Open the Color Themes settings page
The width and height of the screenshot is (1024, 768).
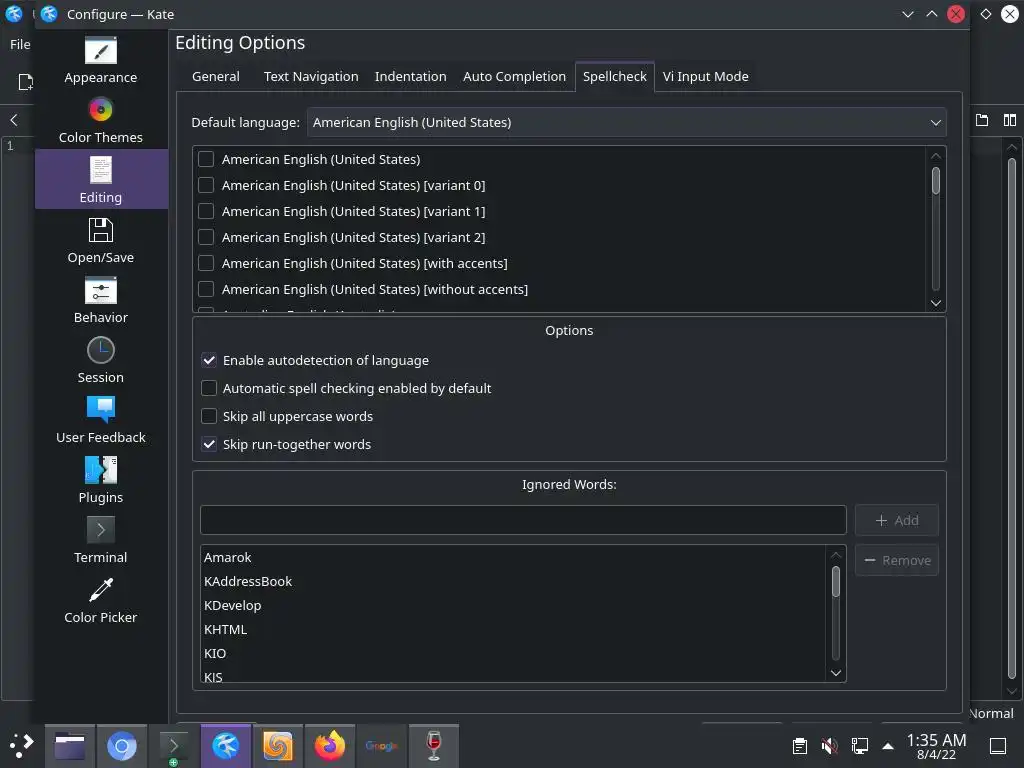(x=101, y=120)
